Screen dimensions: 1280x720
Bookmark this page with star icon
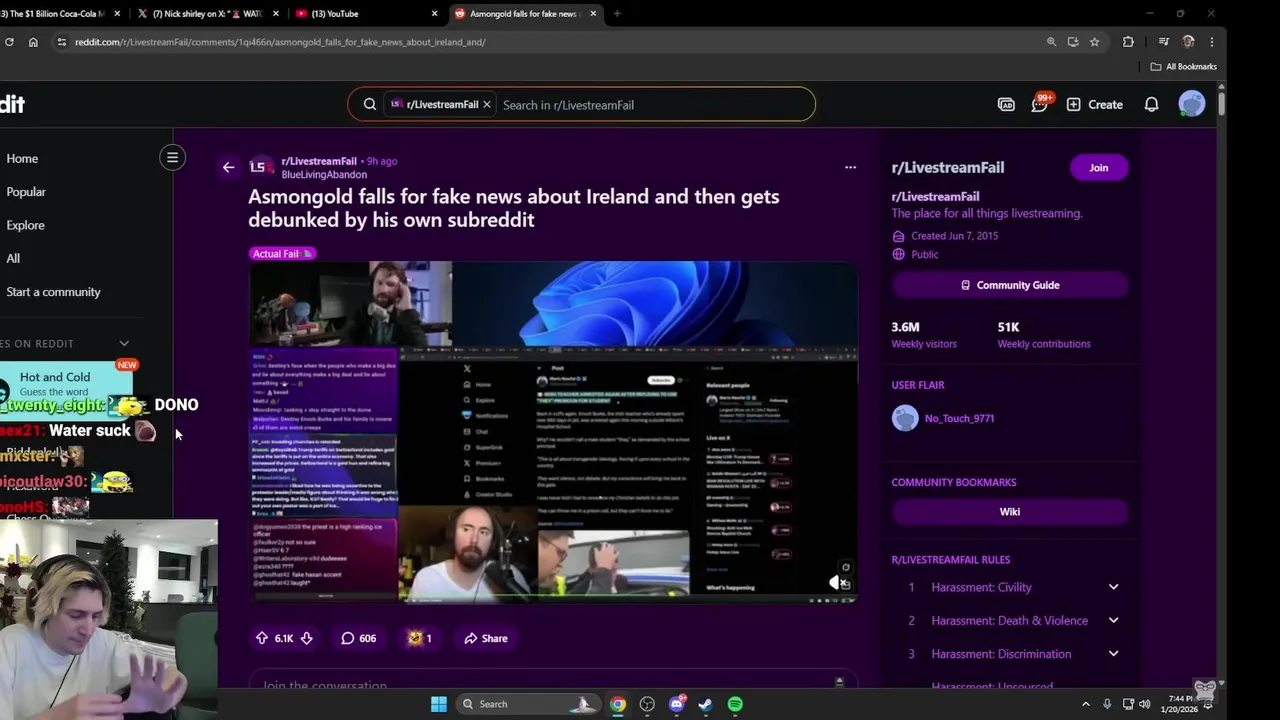tap(1095, 42)
